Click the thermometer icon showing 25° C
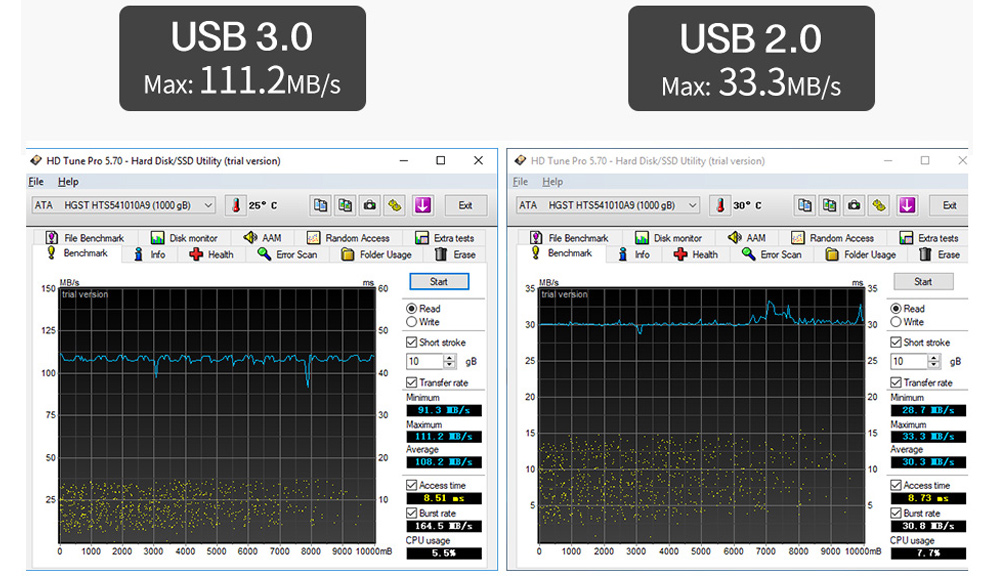Viewport: 1000px width, 576px height. [x=236, y=205]
